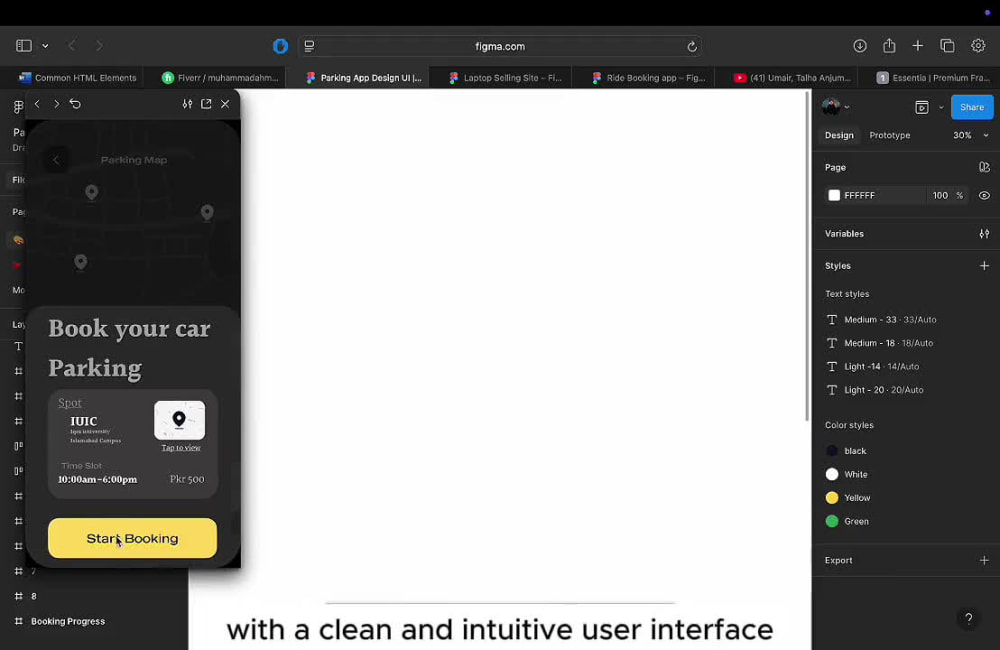Show tab overview icon
Viewport: 1000px width, 650px height.
point(947,46)
